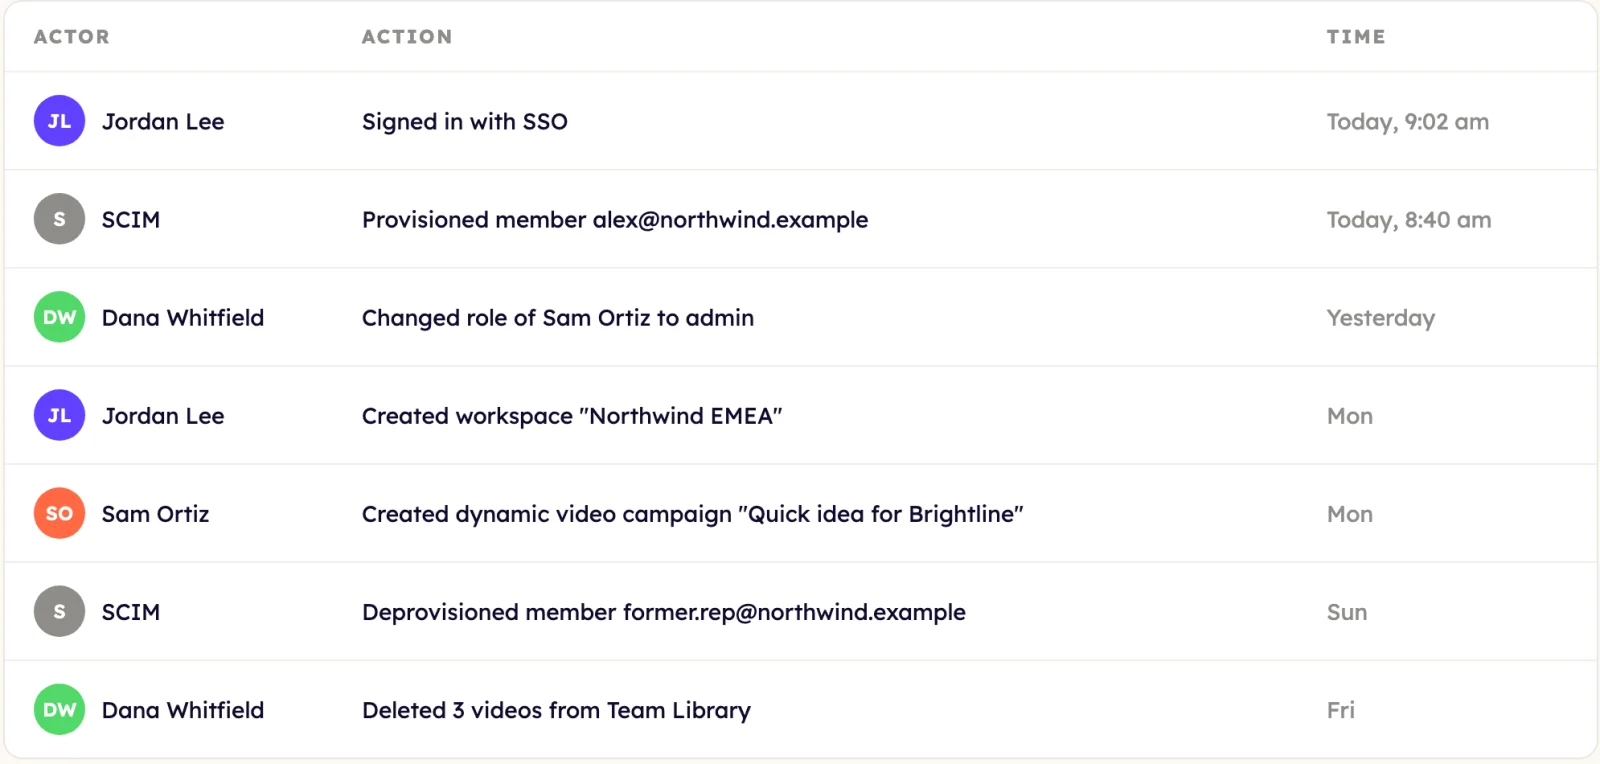This screenshot has width=1600, height=764.
Task: Click the "Sun" timestamp
Action: pyautogui.click(x=1347, y=611)
